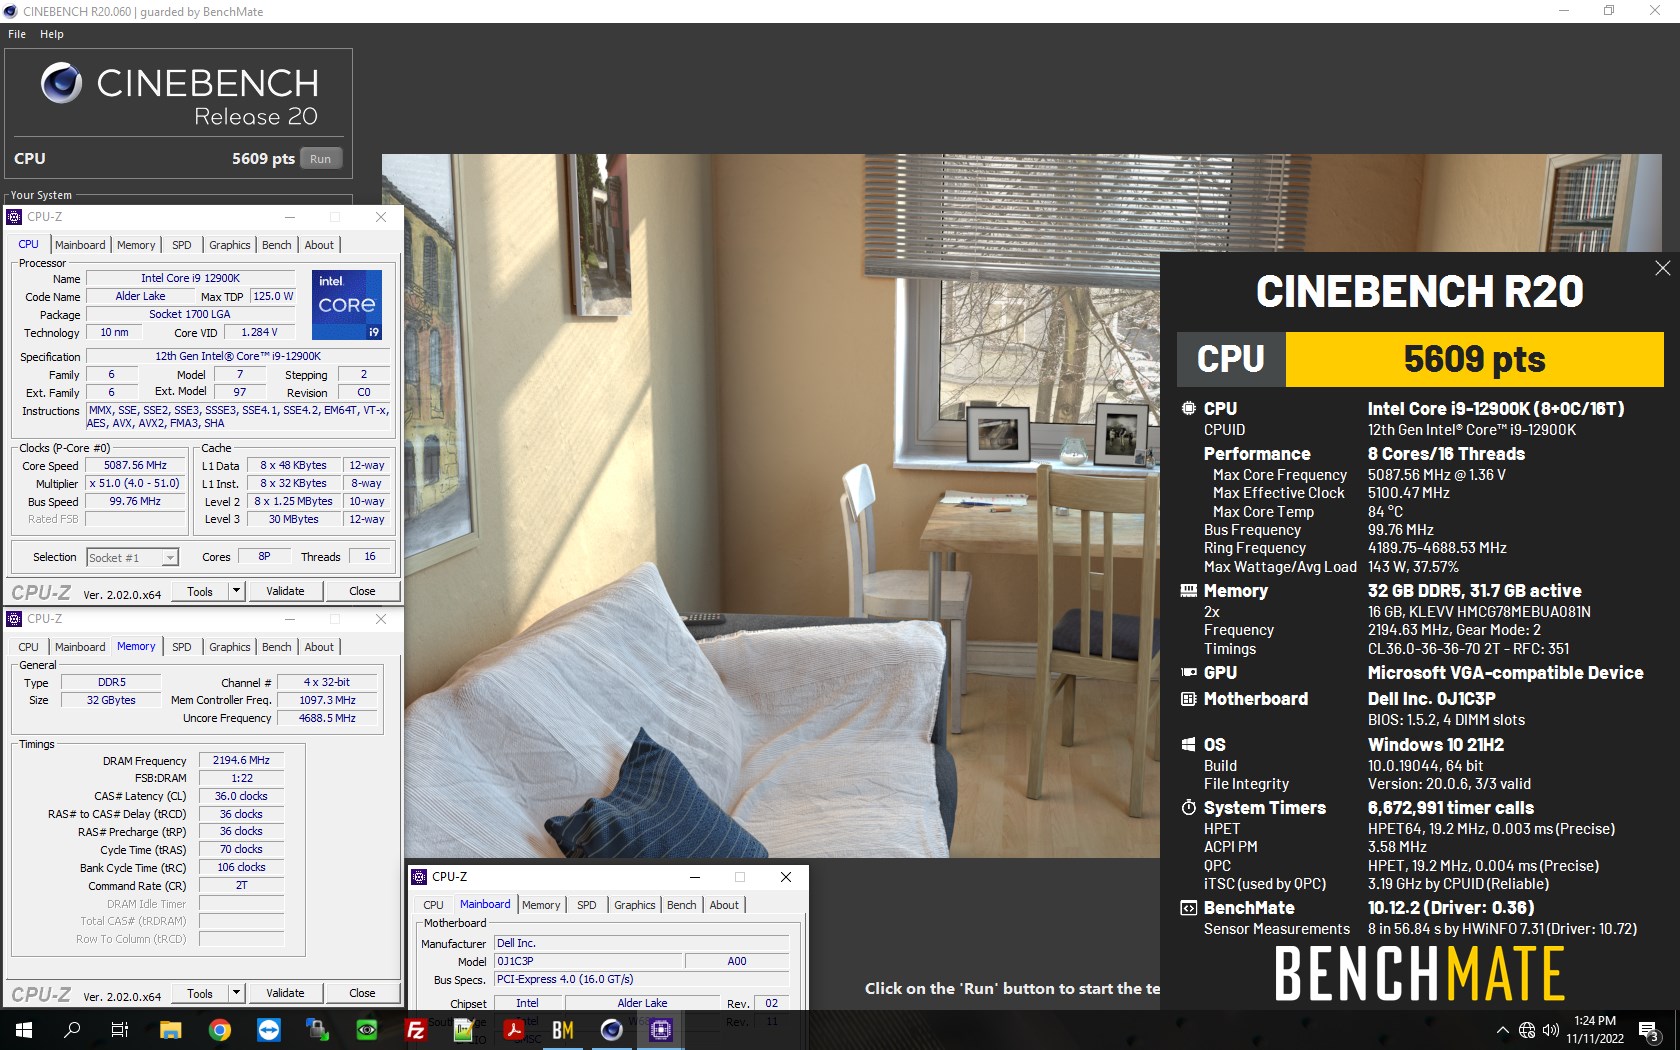Click the Core Speed value 5087.56 MHz

pos(136,465)
